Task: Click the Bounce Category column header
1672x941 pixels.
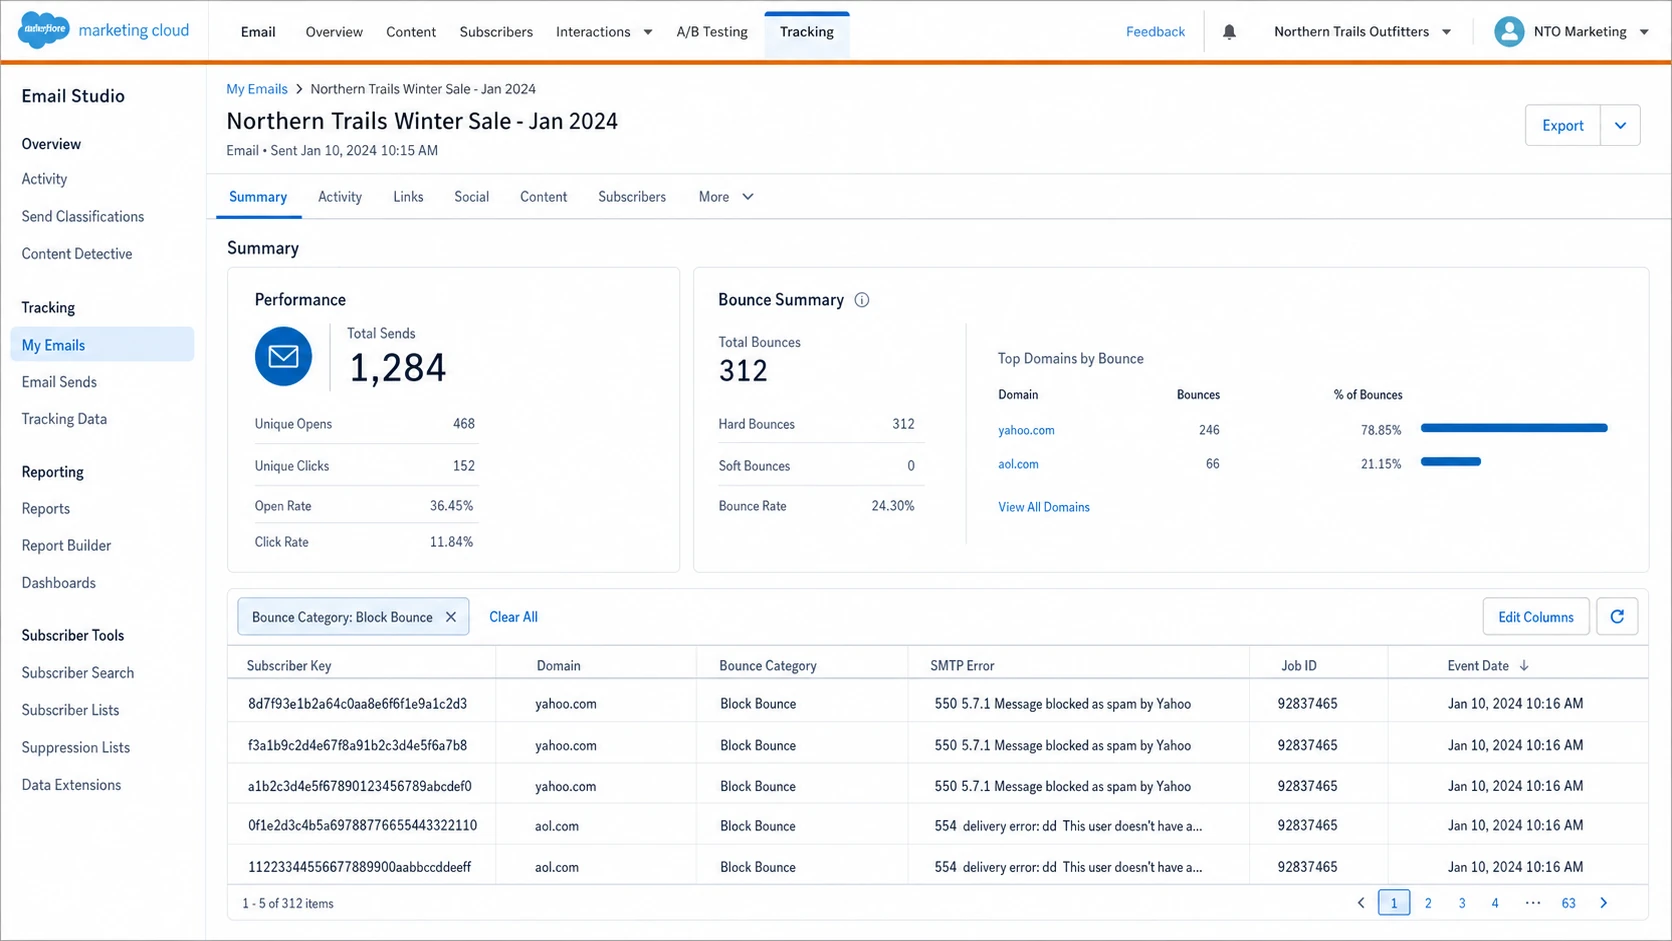Action: (768, 666)
